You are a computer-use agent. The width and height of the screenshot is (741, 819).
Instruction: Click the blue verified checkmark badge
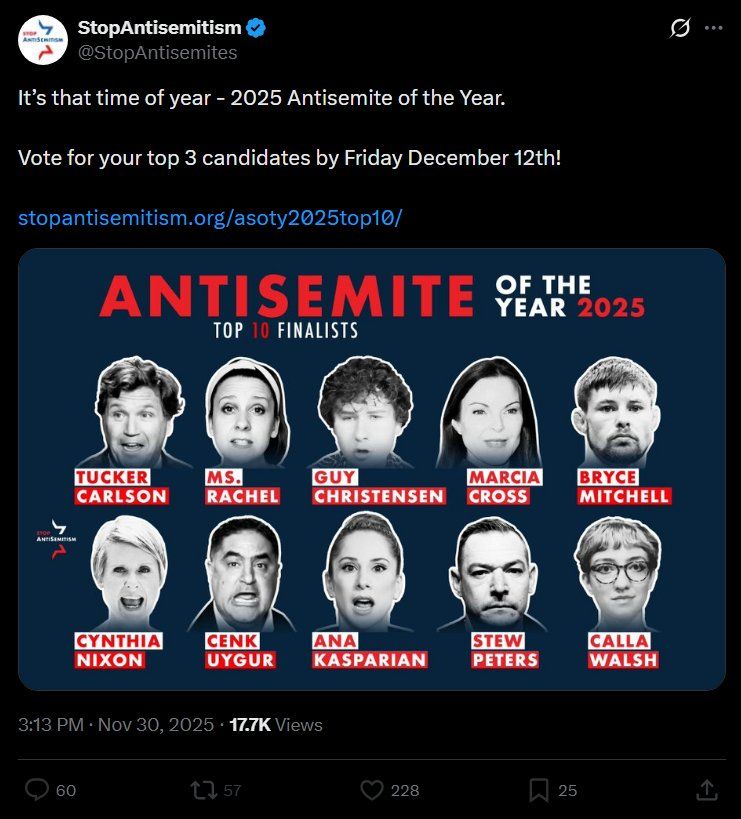click(x=257, y=27)
